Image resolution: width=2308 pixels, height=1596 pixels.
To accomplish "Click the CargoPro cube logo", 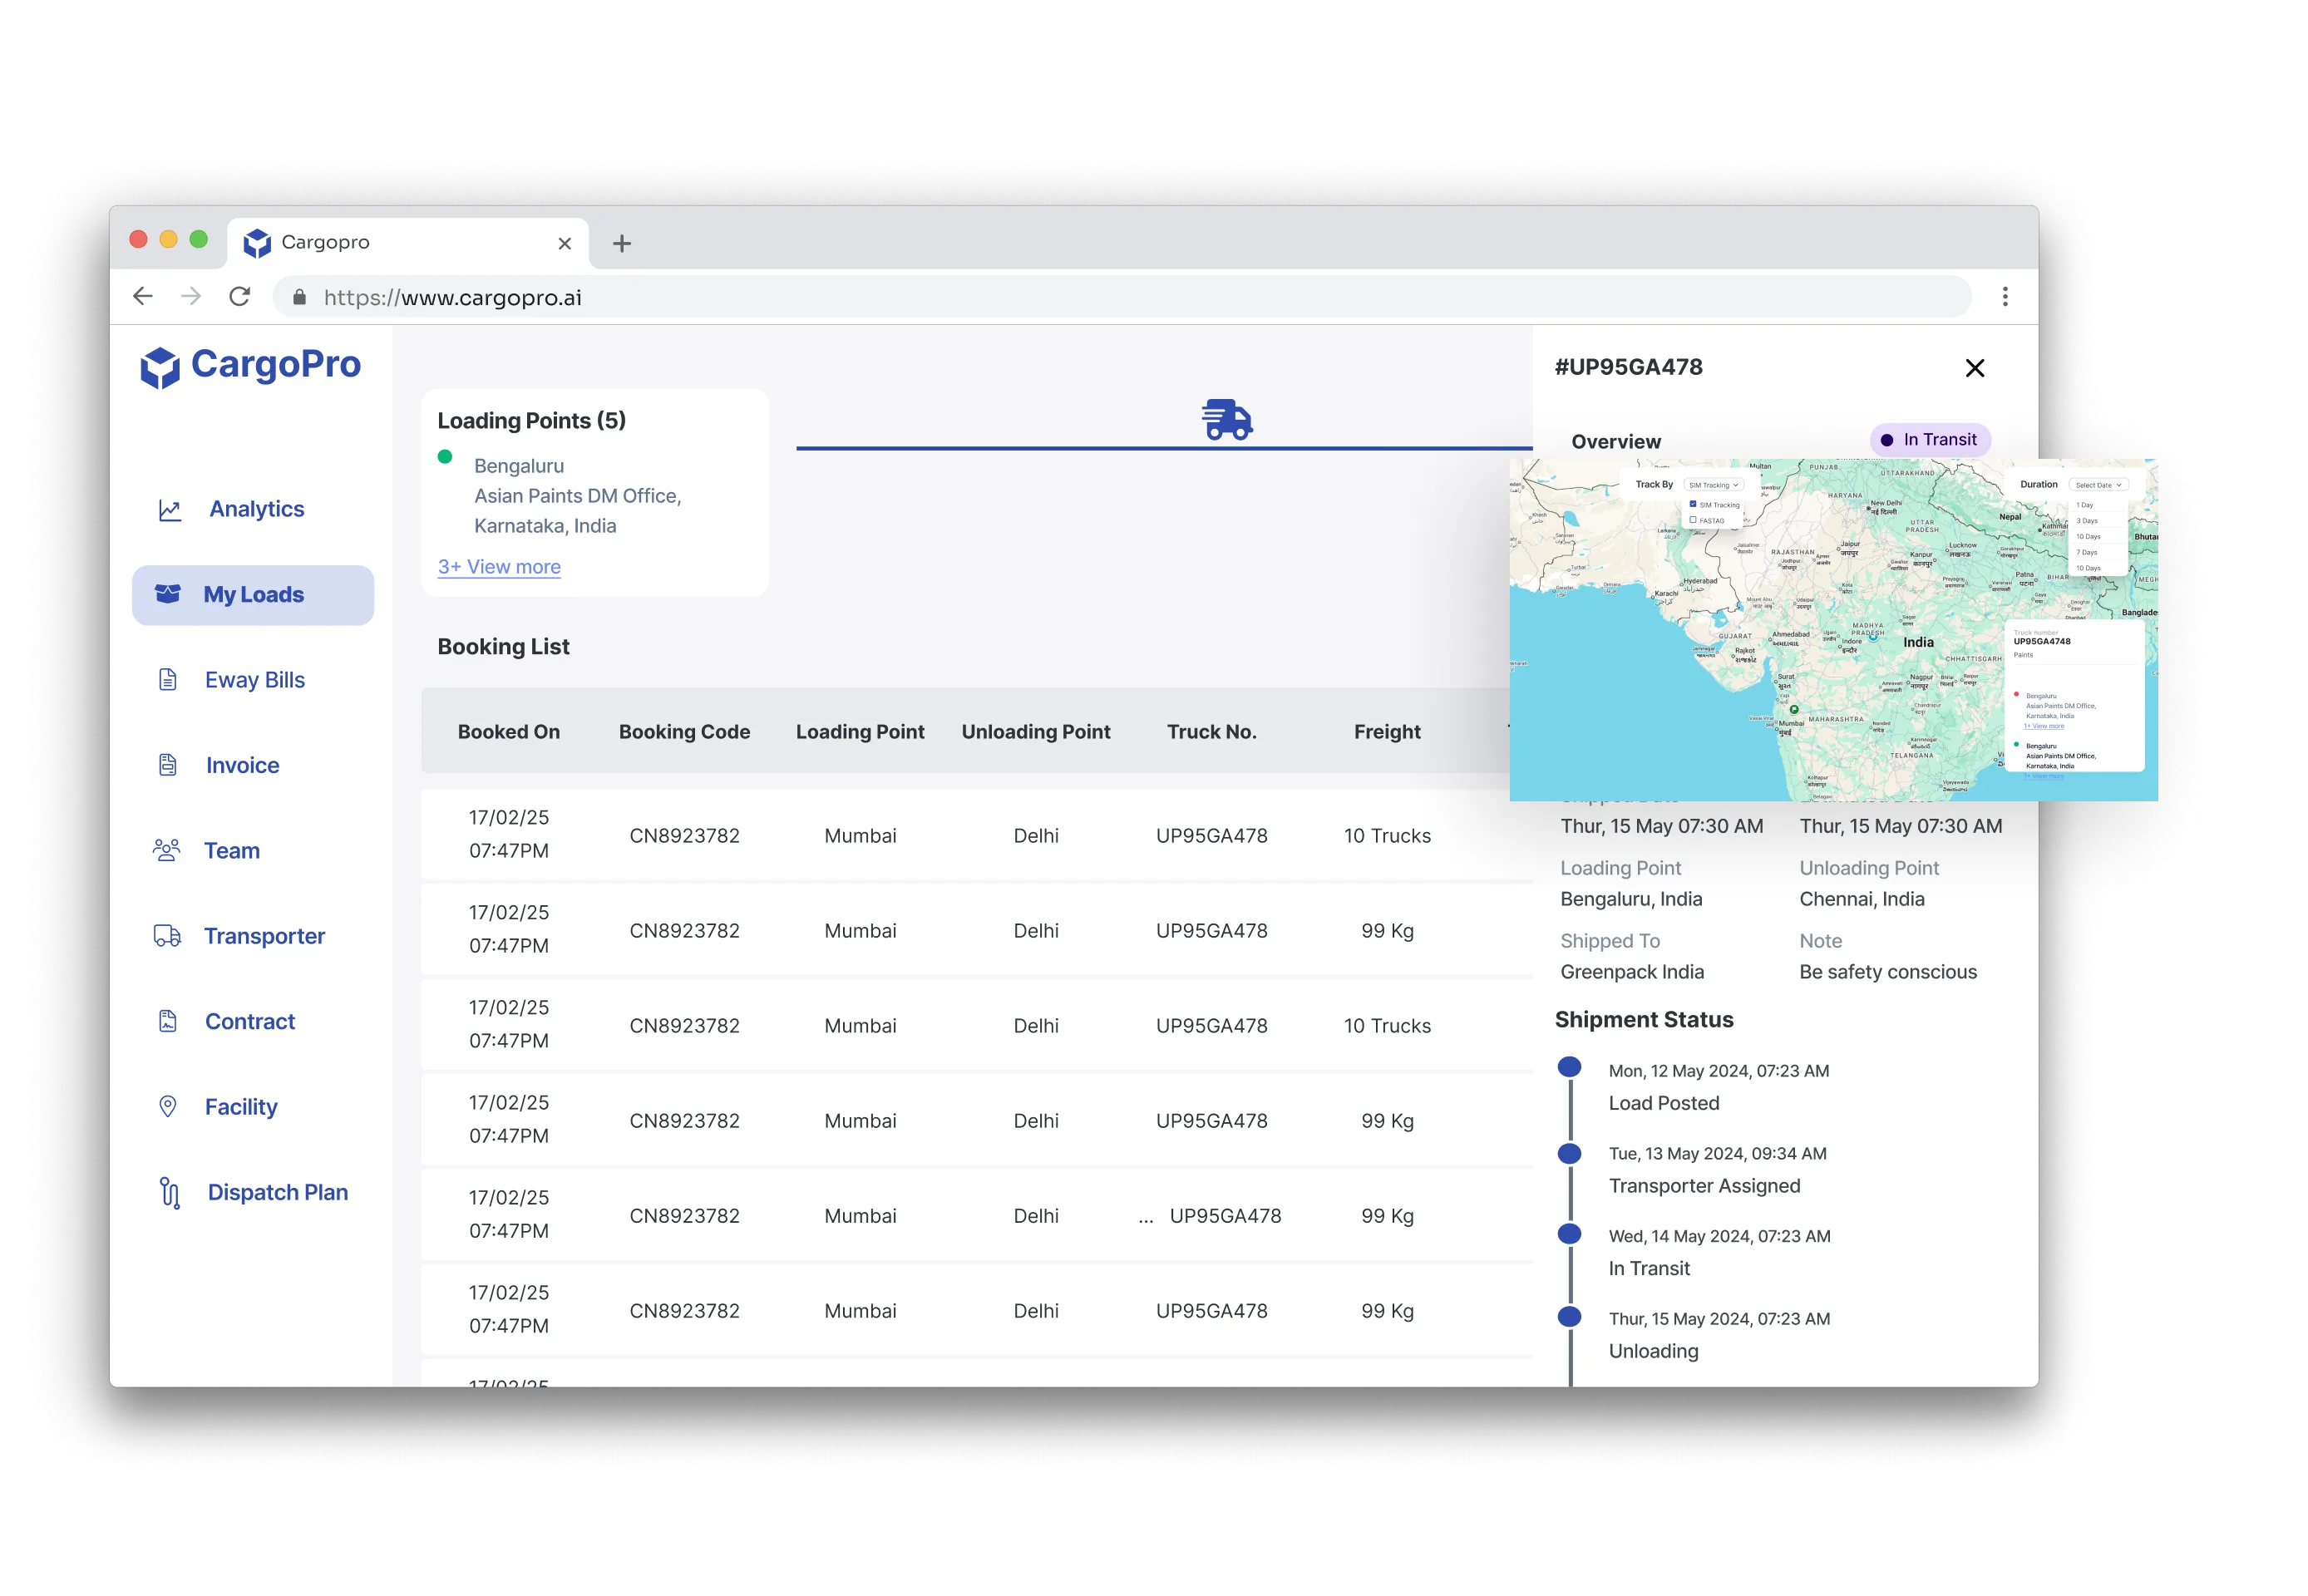I will tap(160, 367).
